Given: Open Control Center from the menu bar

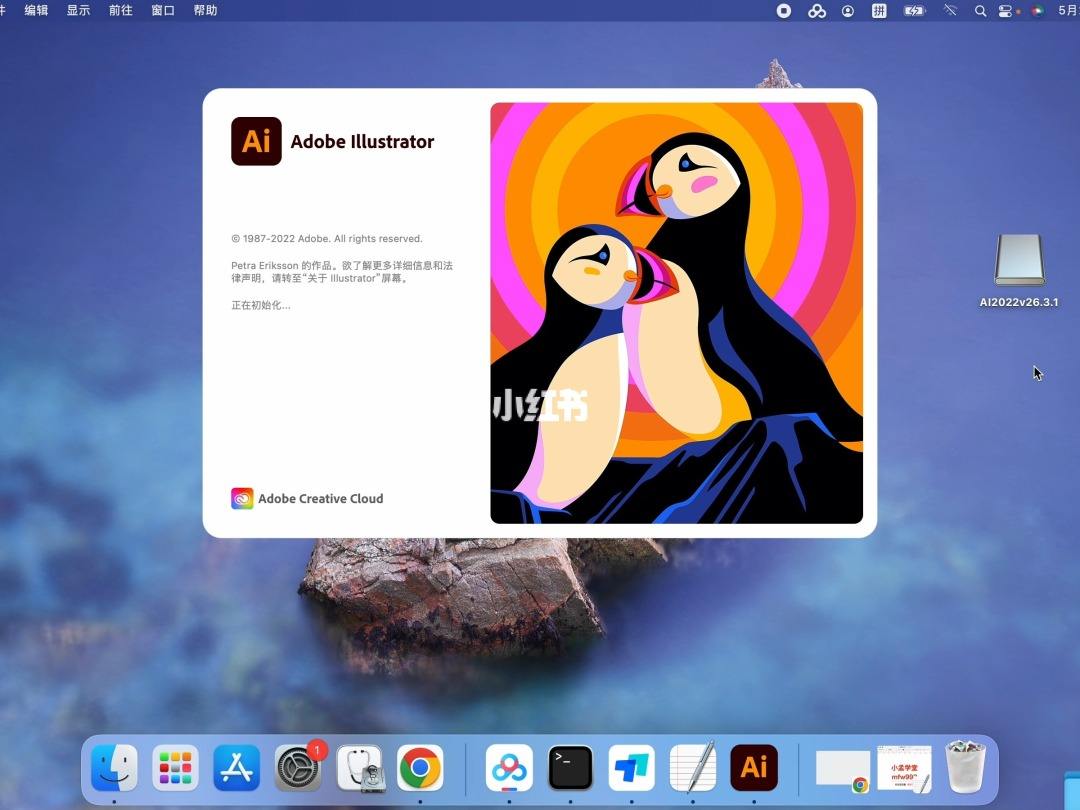Looking at the screenshot, I should [1006, 11].
